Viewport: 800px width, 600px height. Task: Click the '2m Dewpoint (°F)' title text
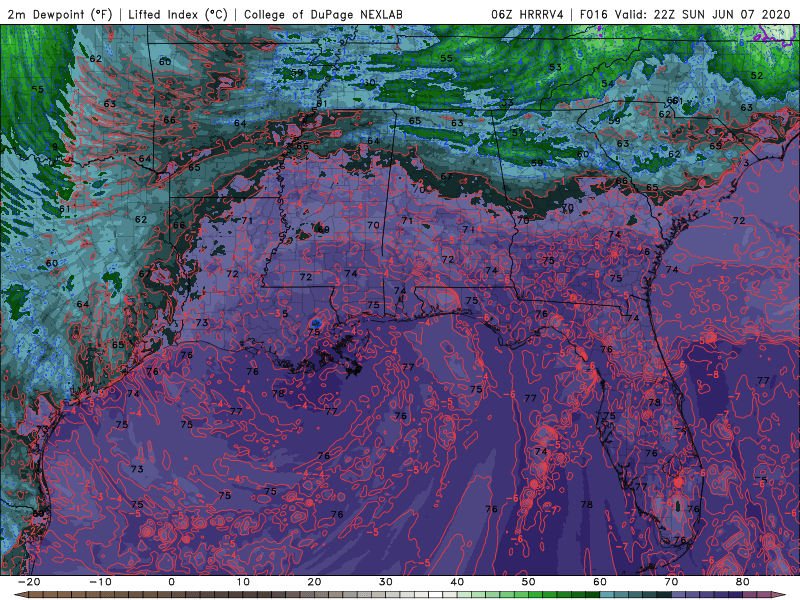coord(60,14)
